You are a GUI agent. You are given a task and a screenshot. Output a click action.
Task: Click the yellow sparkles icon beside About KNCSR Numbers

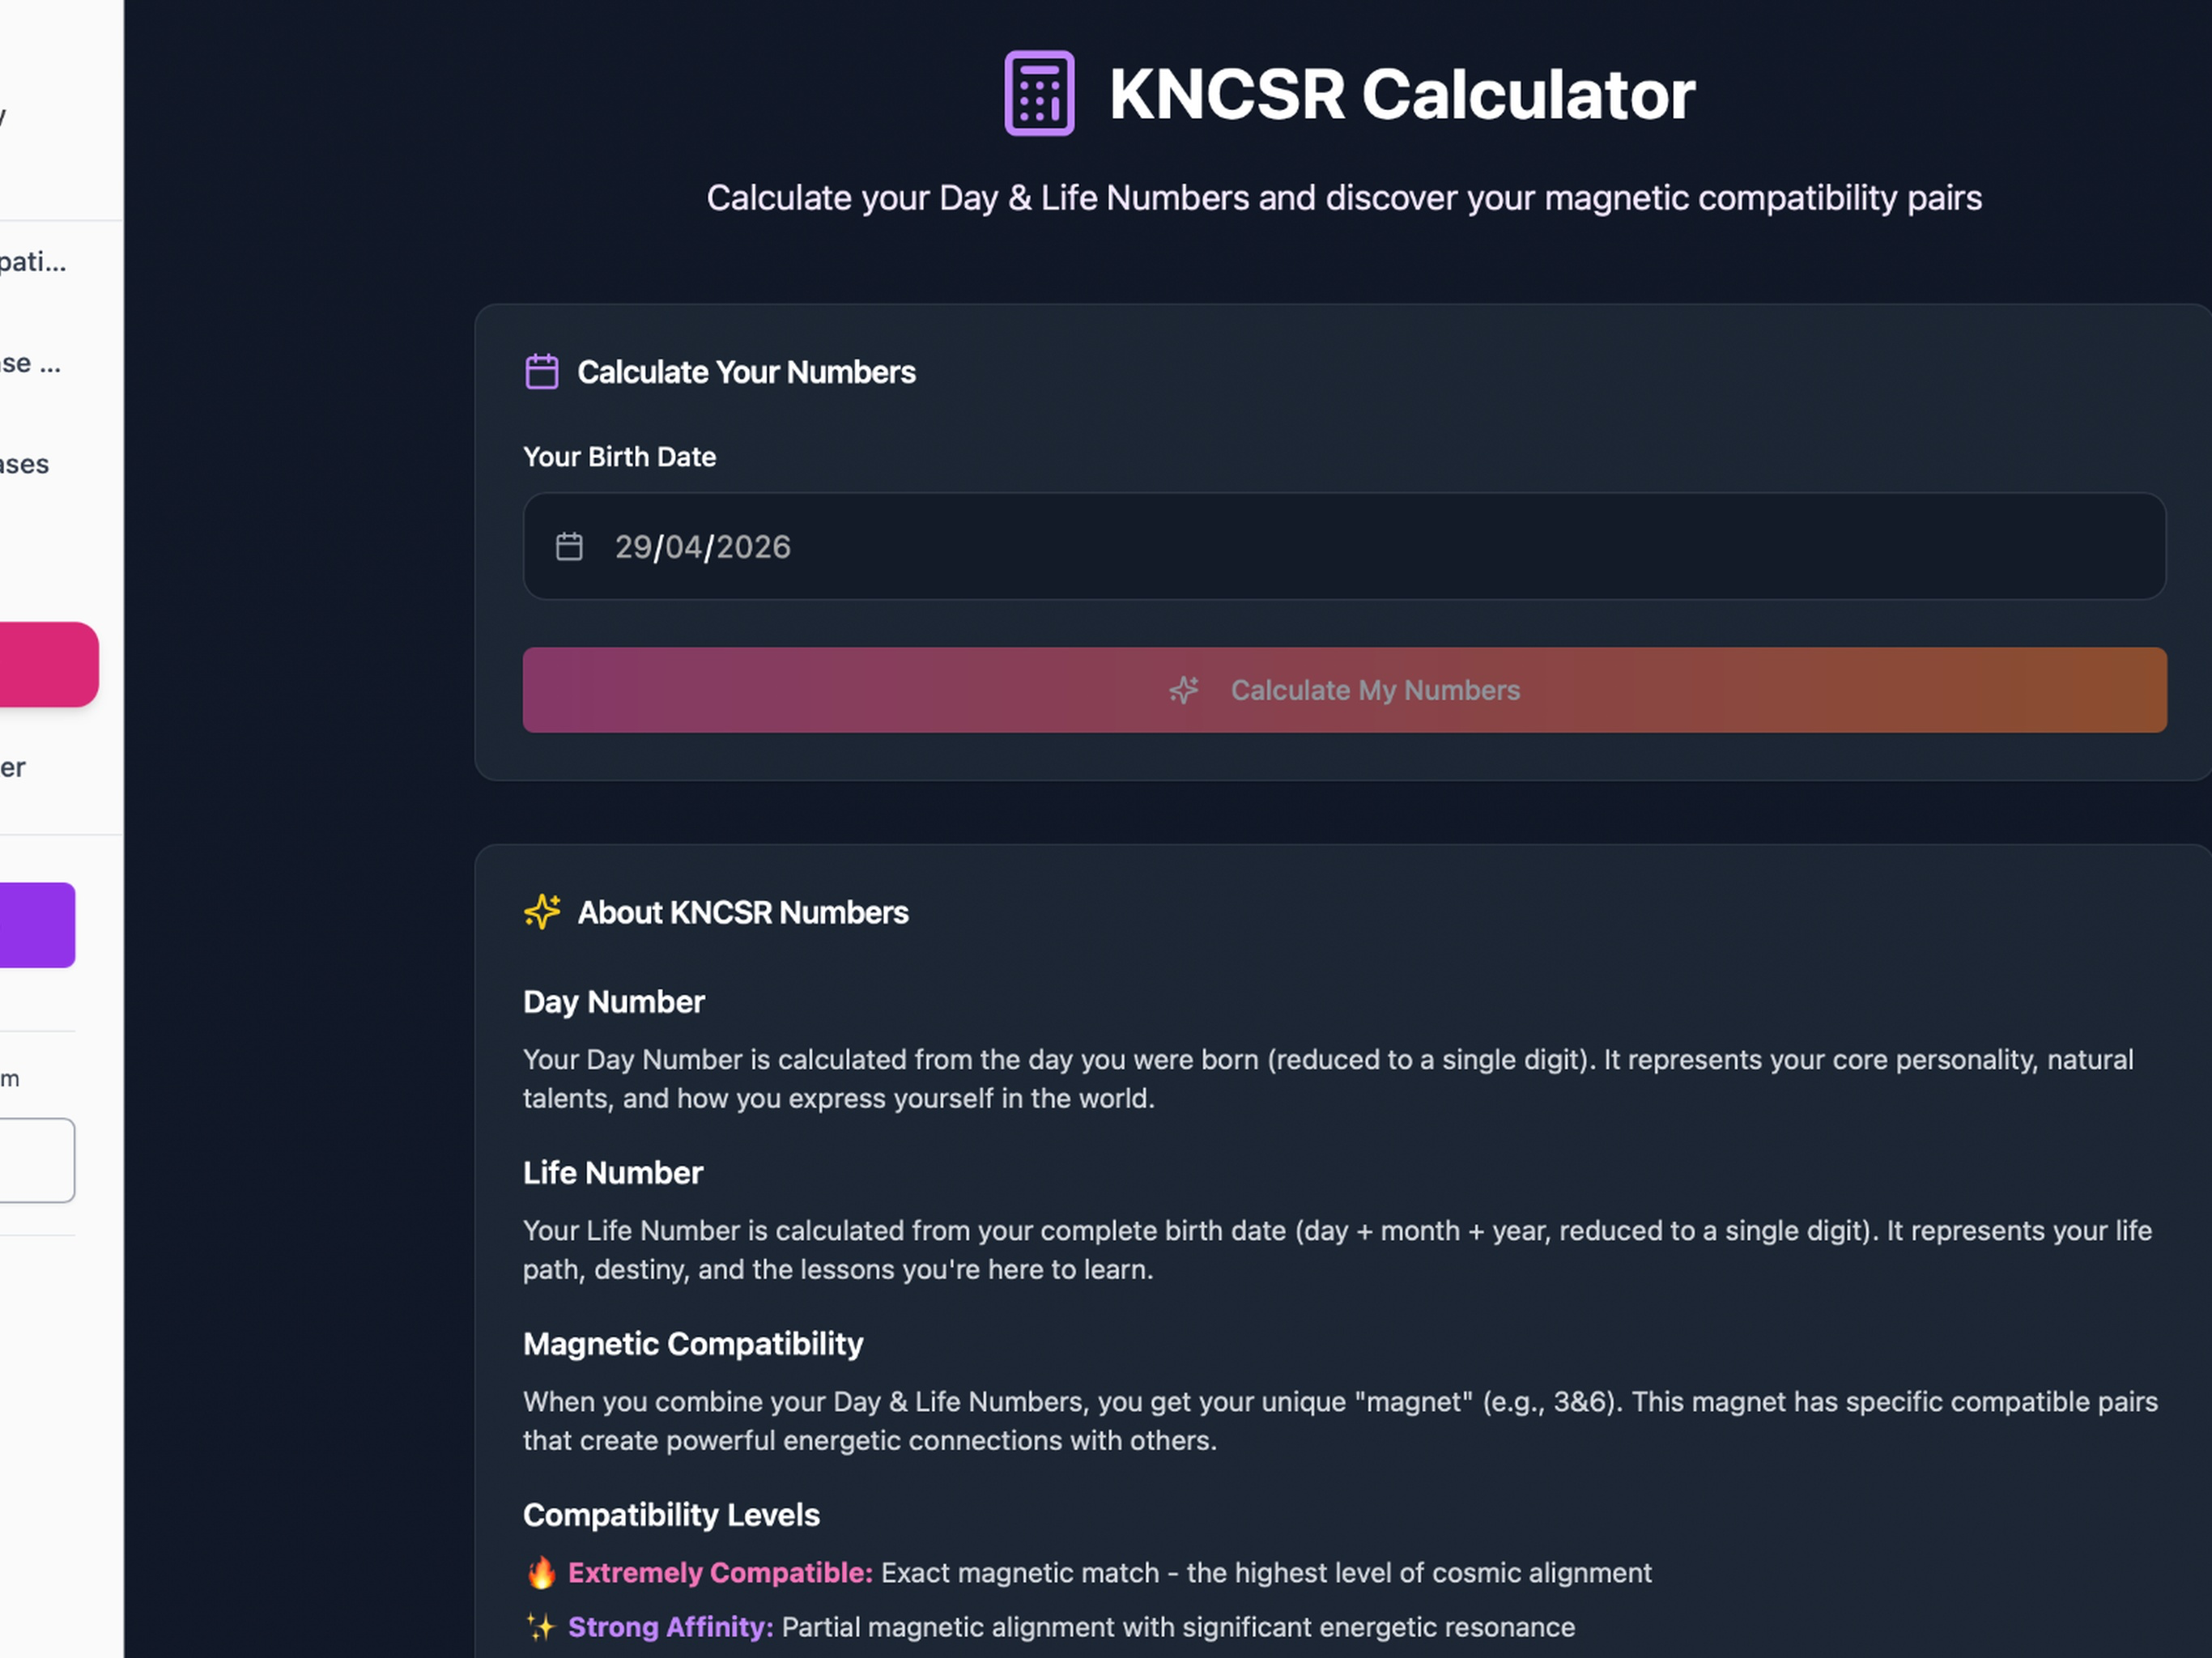[542, 912]
